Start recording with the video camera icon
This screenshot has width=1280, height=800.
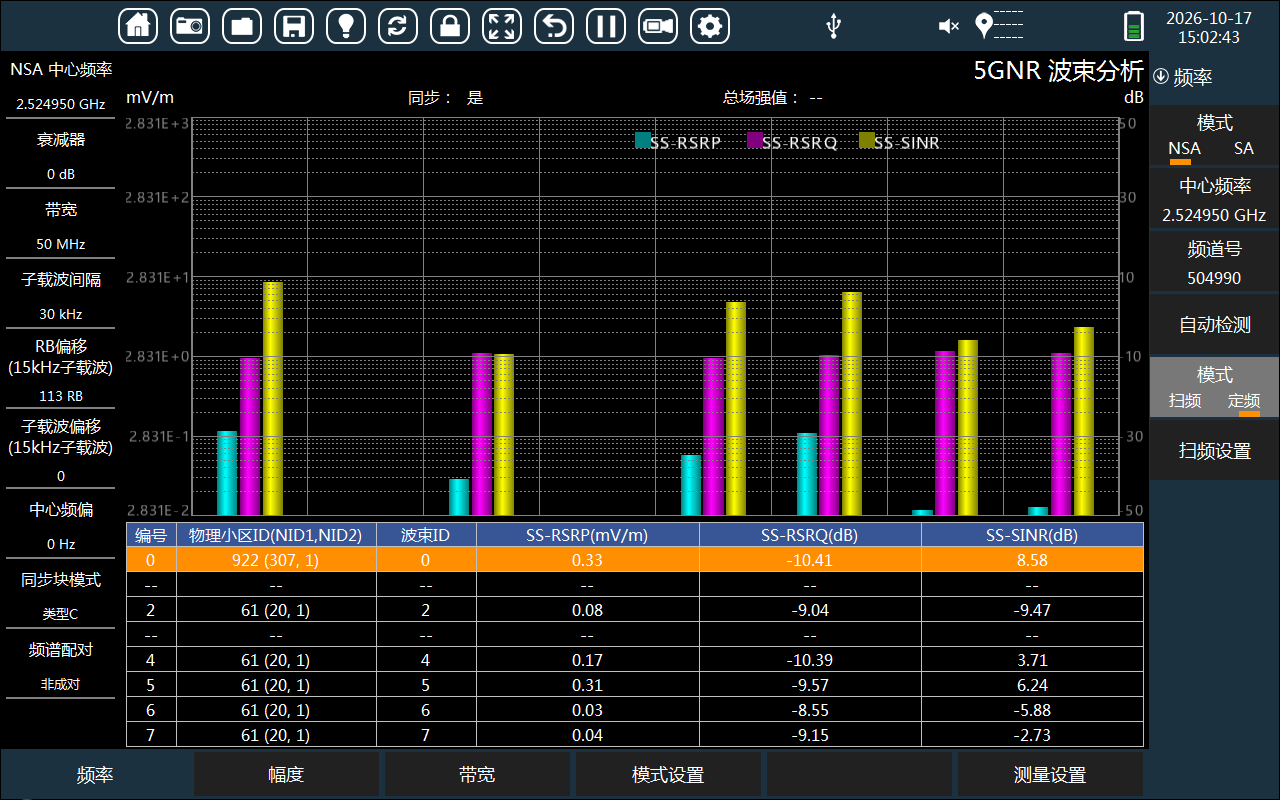point(658,26)
